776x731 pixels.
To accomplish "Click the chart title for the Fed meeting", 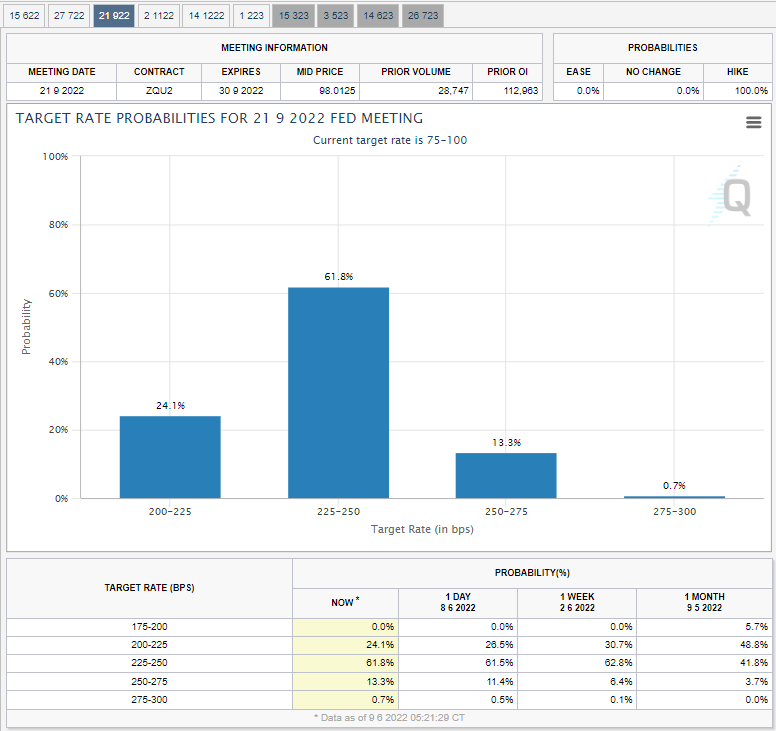I will click(219, 118).
